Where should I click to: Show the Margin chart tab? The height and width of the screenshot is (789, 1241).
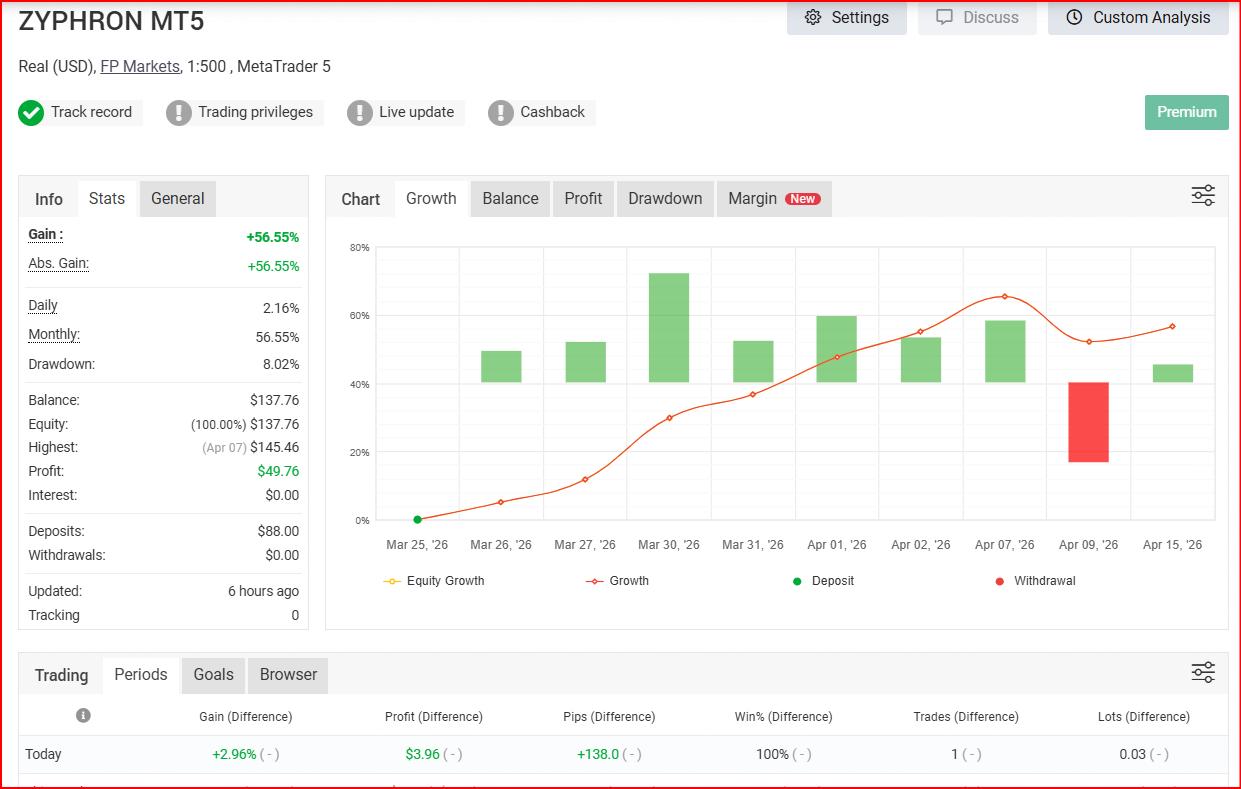pos(774,198)
